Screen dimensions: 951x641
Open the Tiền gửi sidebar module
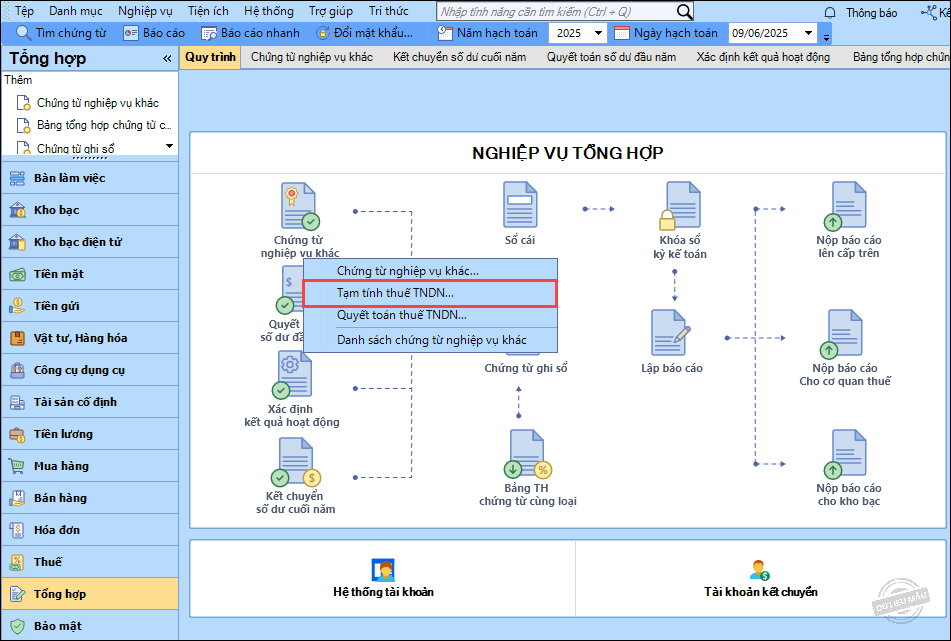pyautogui.click(x=90, y=306)
